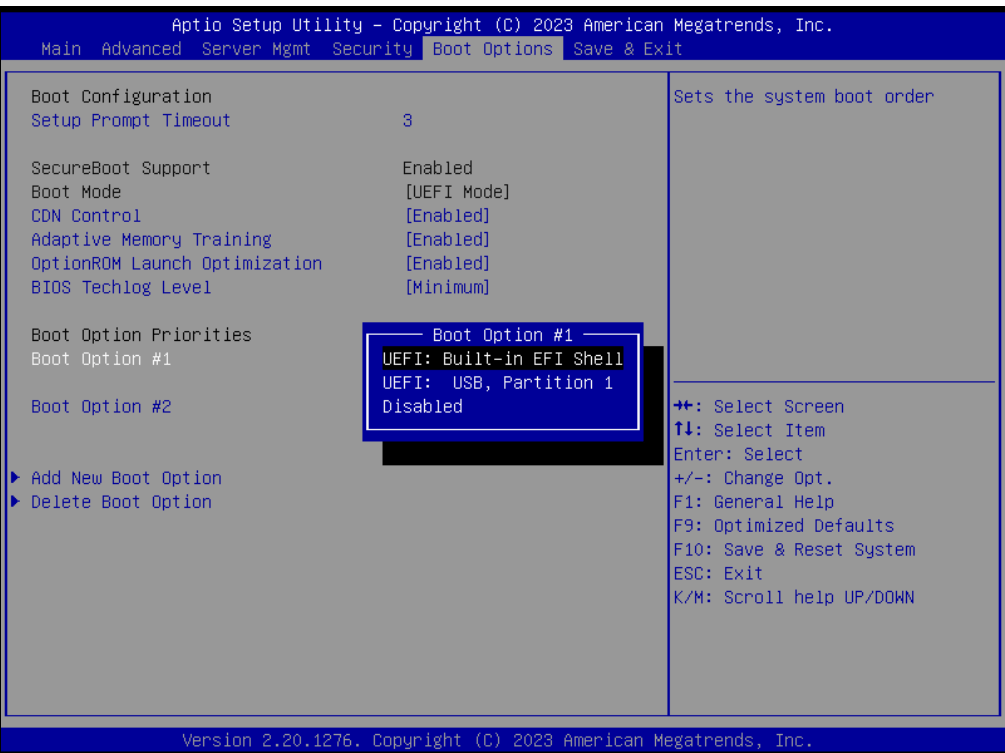Select Boot Option #1 in priorities list
Screen dimensions: 1005x753
tap(101, 359)
